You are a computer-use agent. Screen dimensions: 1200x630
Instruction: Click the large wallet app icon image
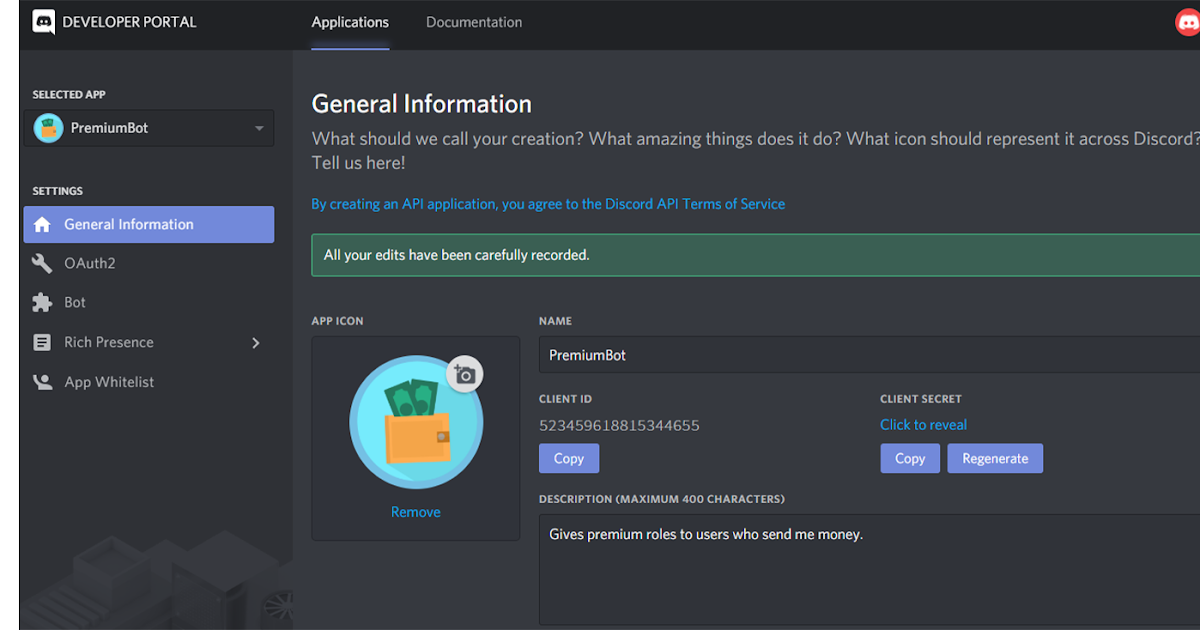click(x=416, y=422)
